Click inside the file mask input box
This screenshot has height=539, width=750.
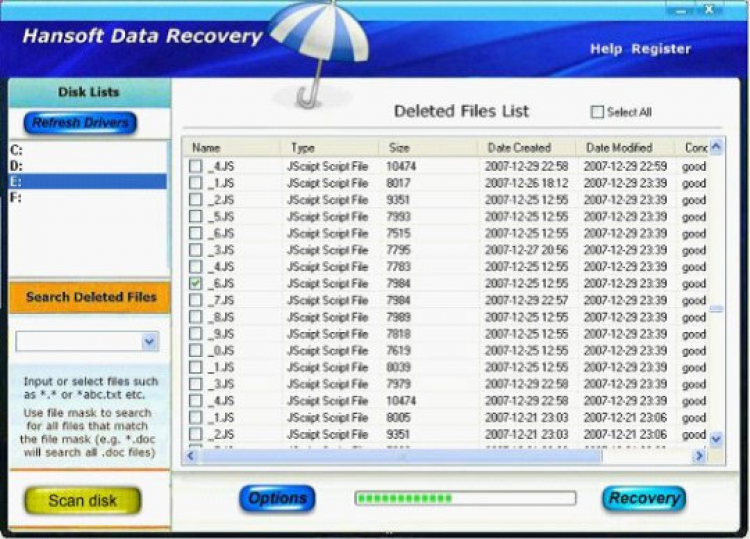[x=79, y=341]
